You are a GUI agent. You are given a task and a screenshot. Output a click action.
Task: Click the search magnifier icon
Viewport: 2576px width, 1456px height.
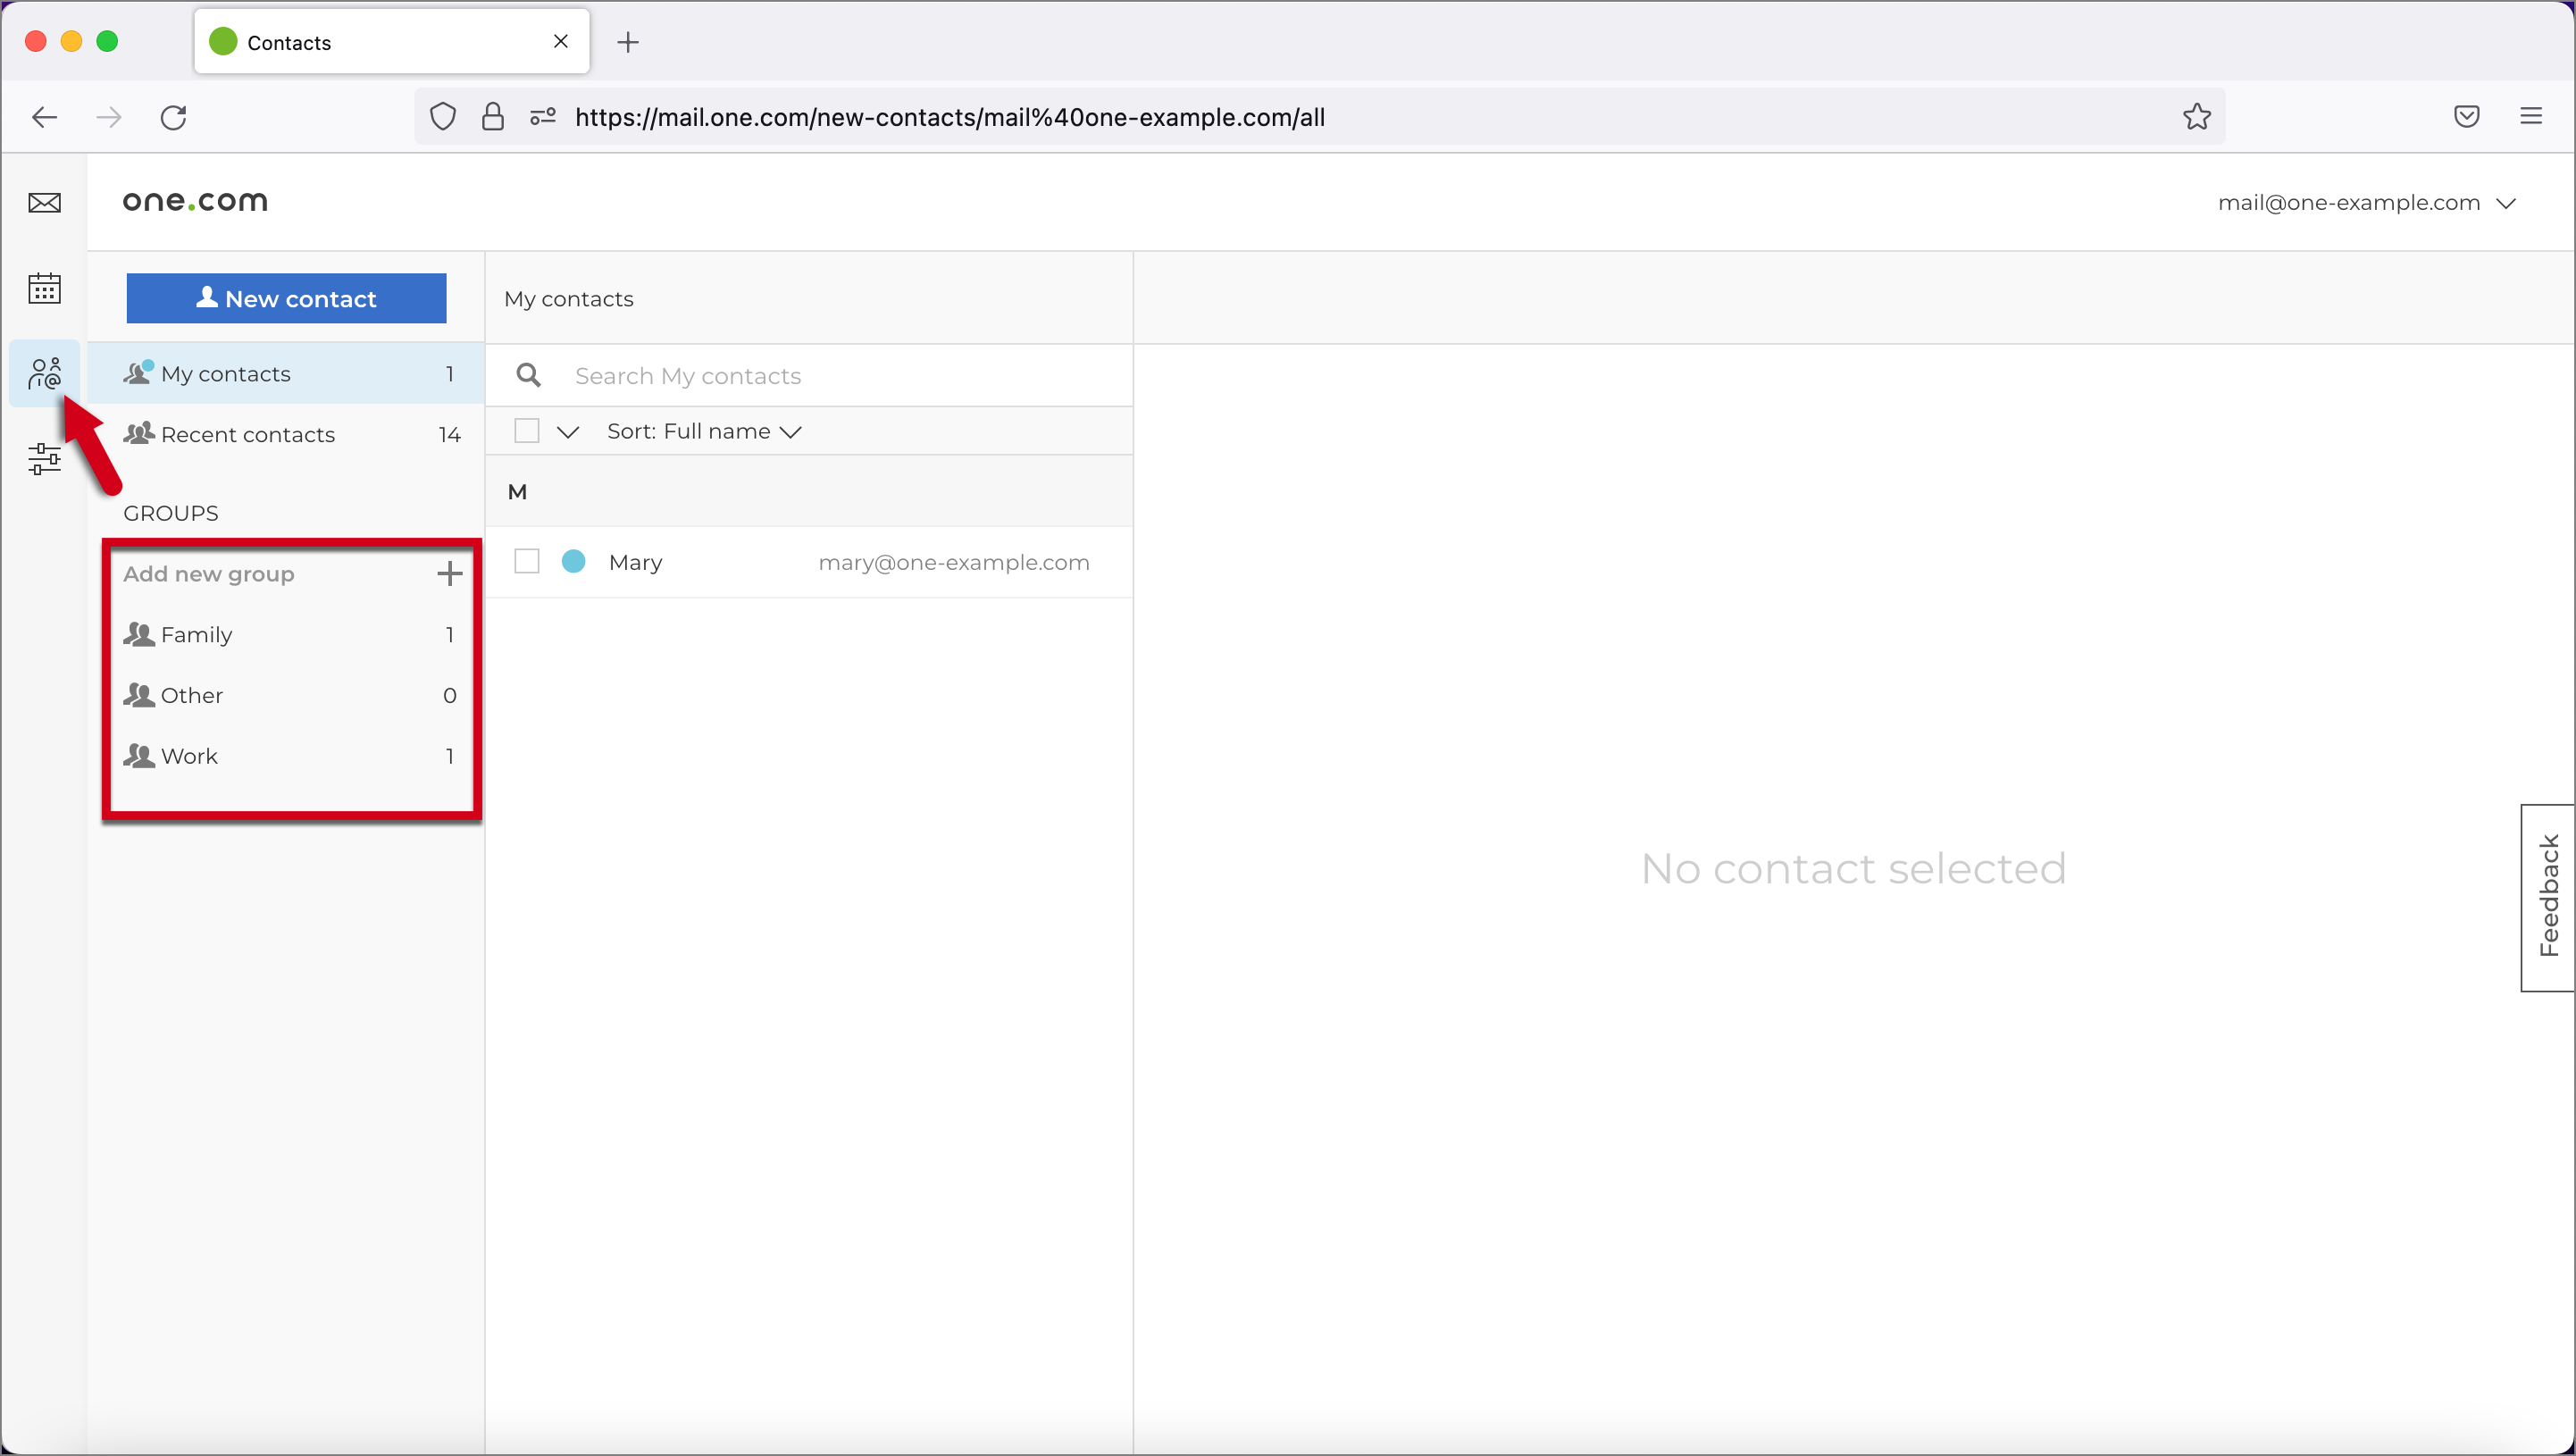coord(528,376)
